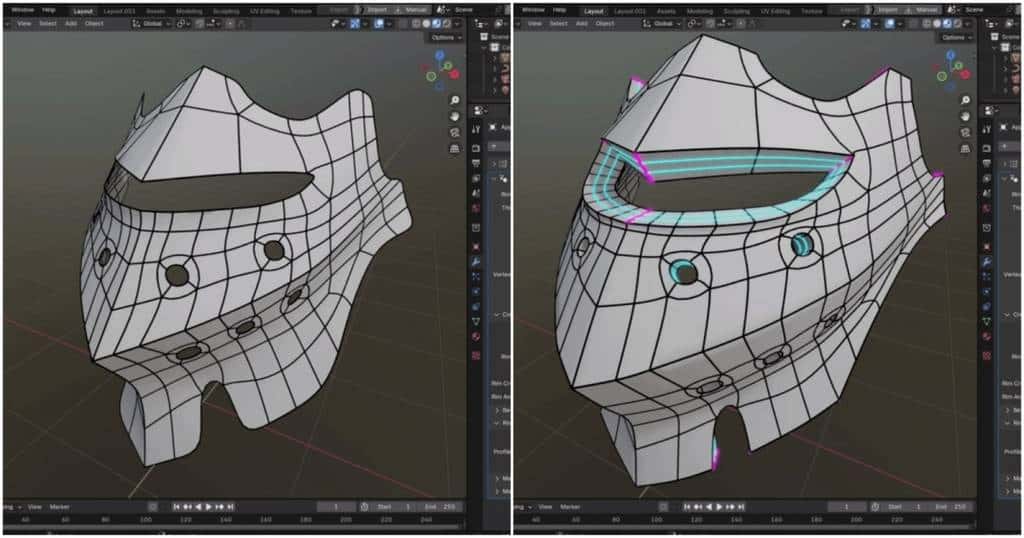Switch perspective/orthographic grid icon in right viewport
This screenshot has height=538, width=1024.
point(965,149)
